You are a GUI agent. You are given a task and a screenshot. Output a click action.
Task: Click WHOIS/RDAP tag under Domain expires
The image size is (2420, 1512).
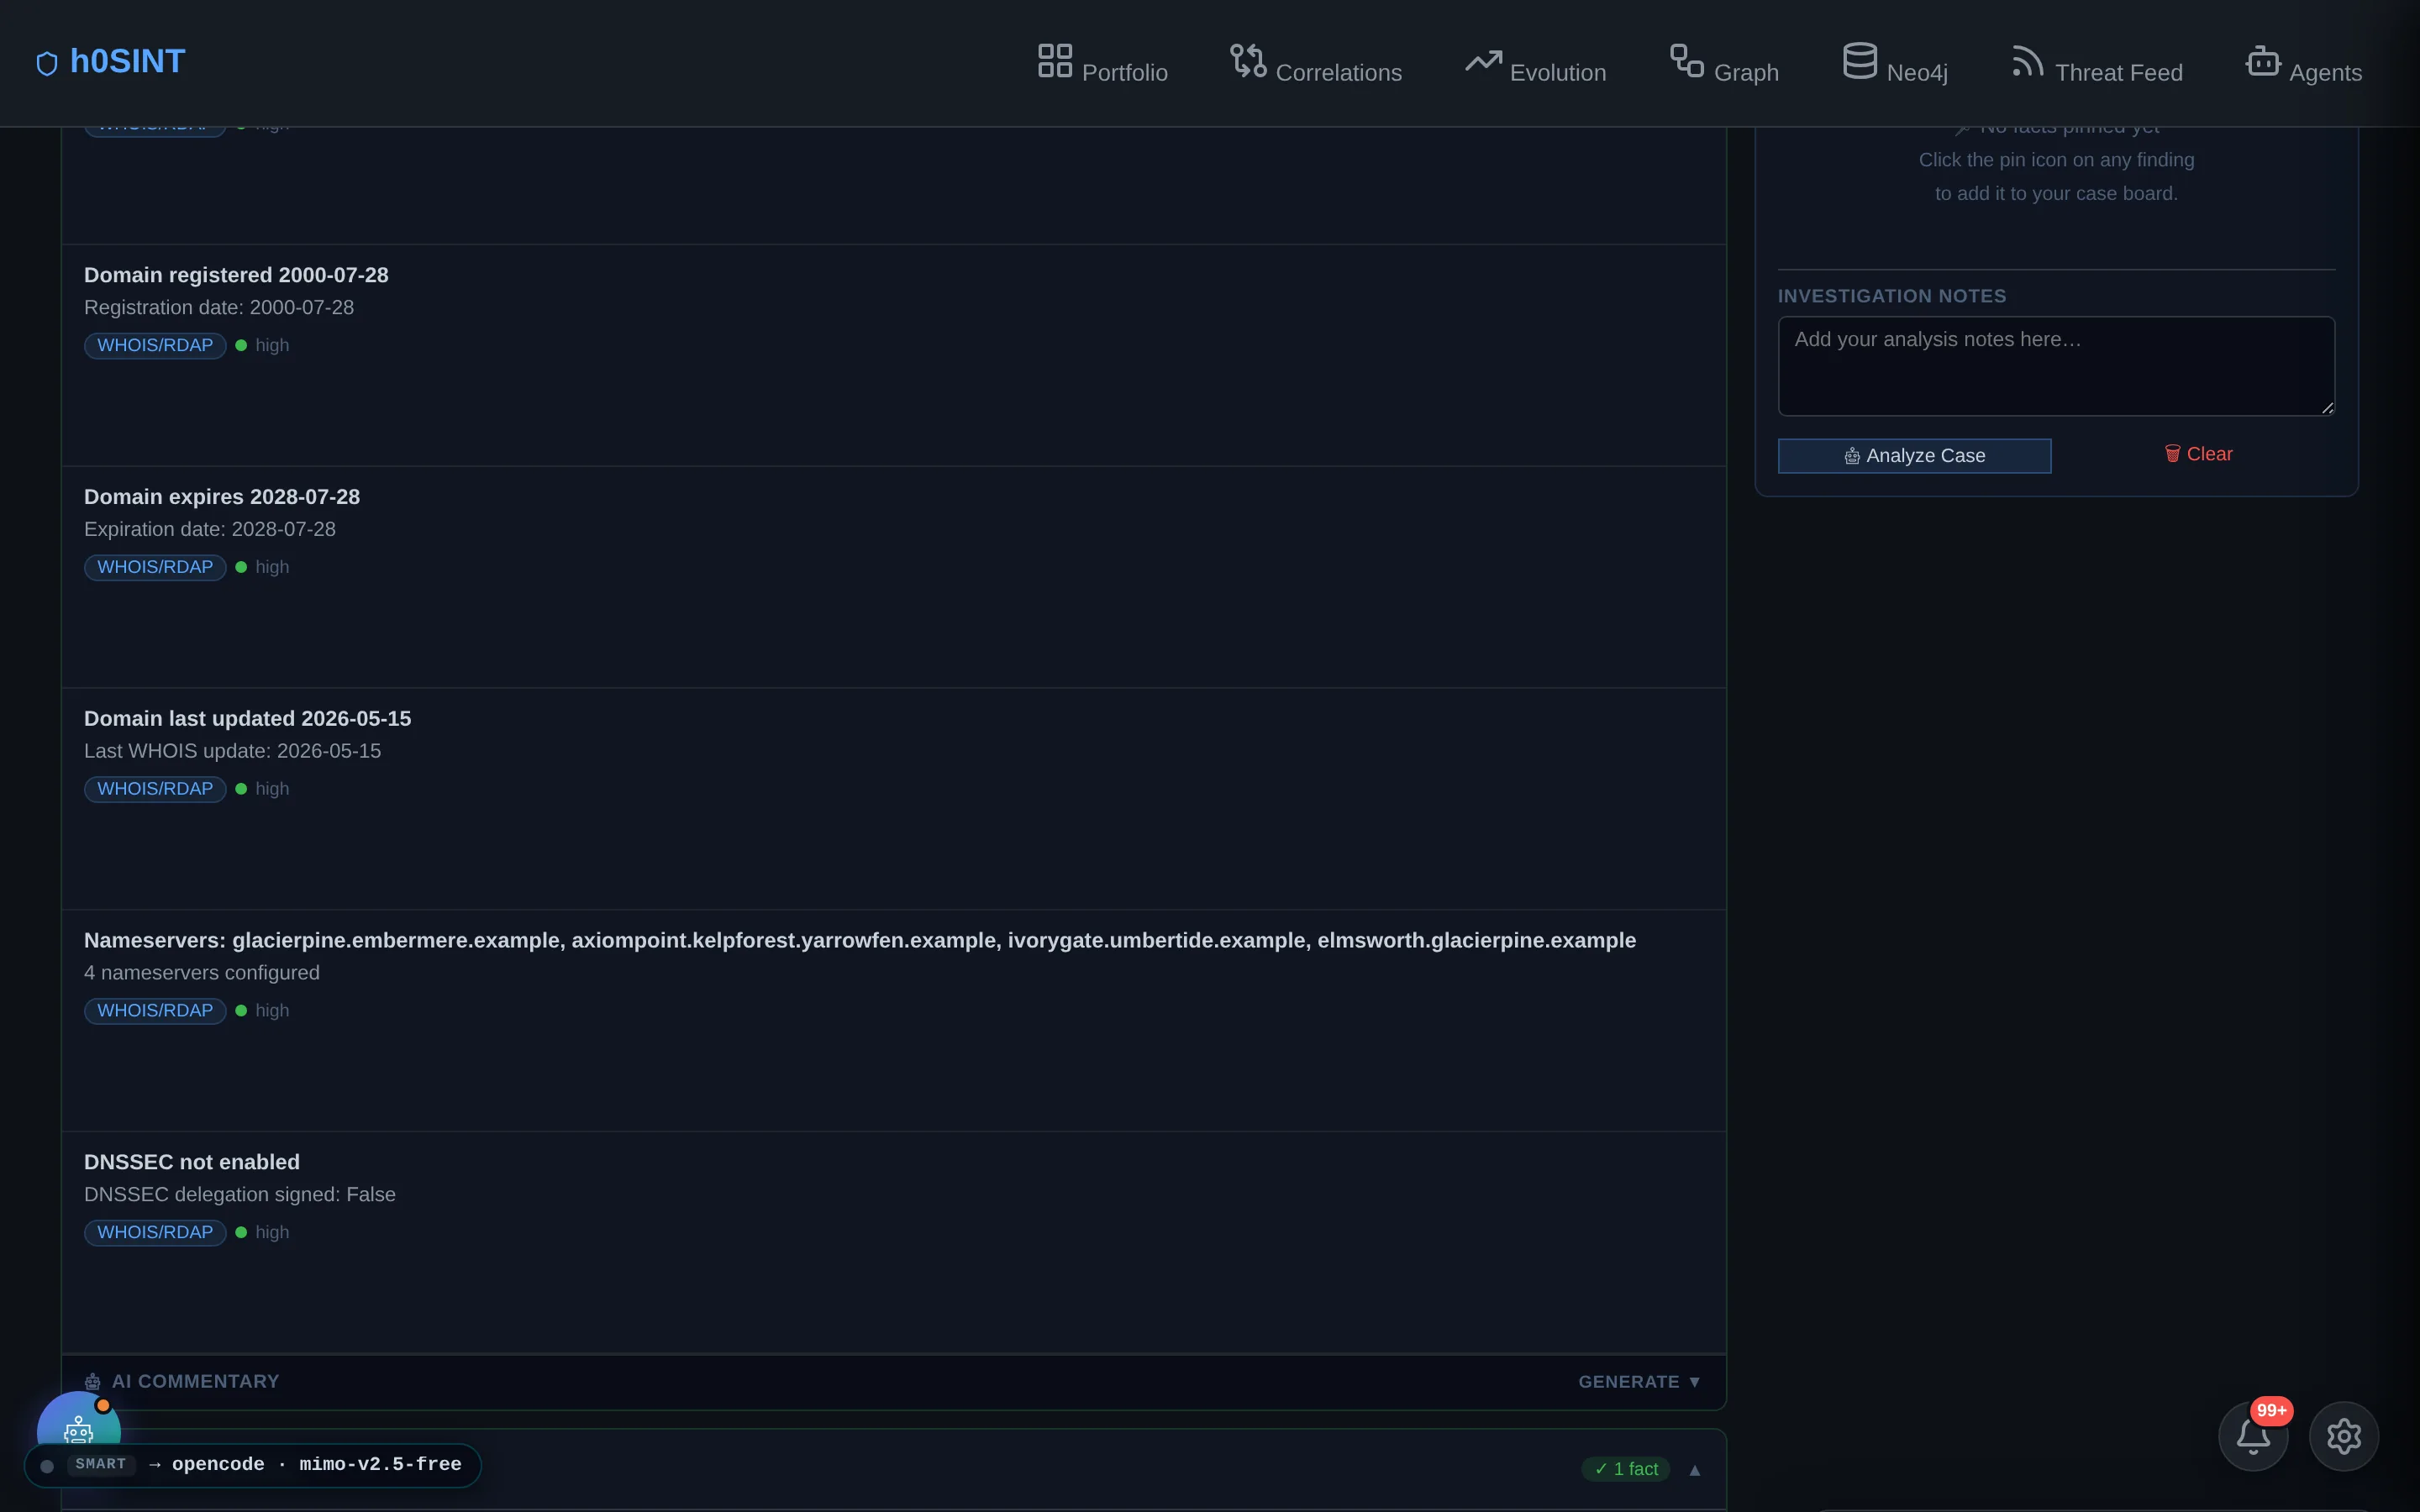155,567
